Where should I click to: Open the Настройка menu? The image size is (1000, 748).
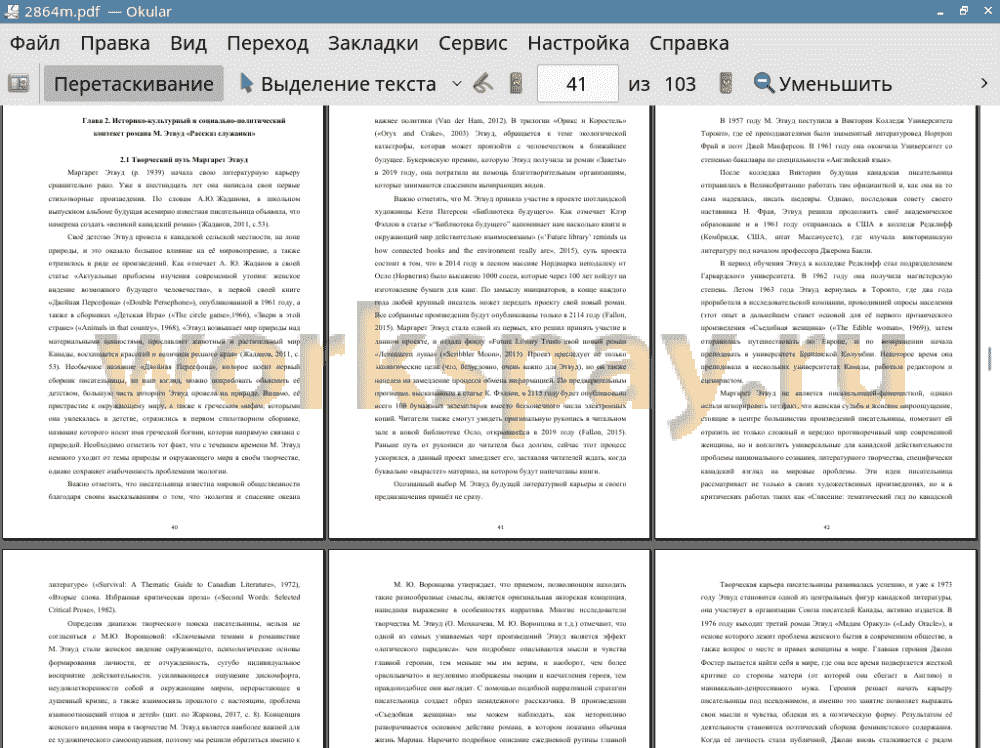(578, 43)
